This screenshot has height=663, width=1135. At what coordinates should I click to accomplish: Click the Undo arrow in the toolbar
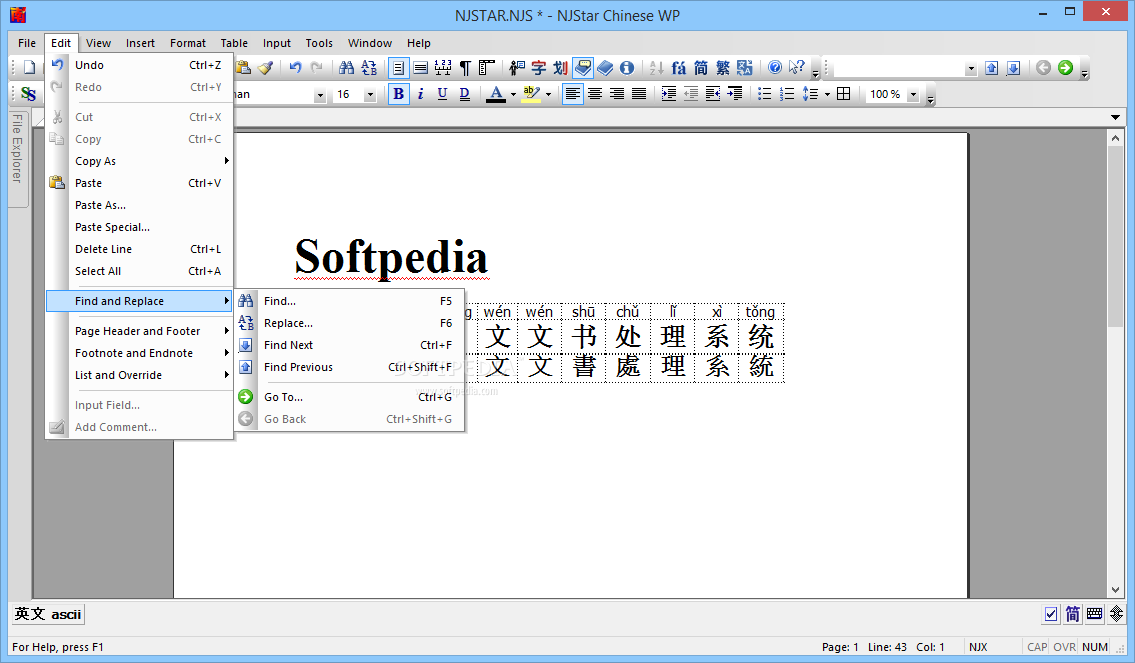click(x=295, y=68)
